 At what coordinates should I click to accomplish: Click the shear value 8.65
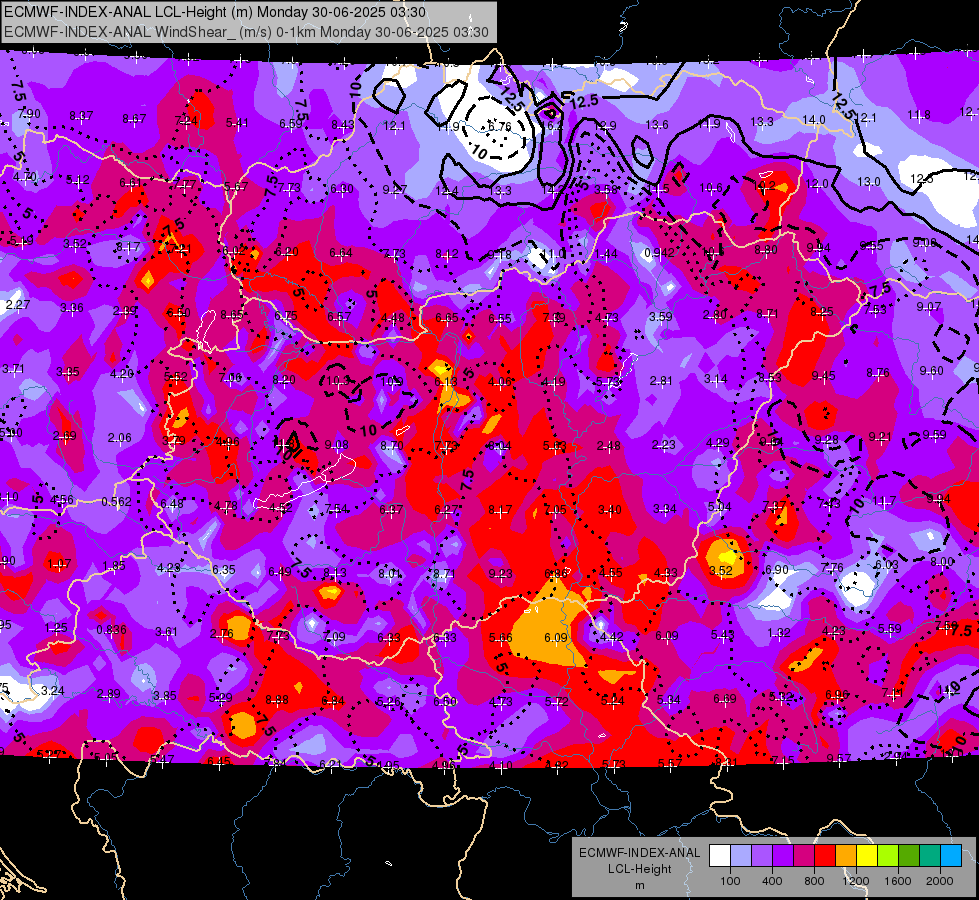232,315
